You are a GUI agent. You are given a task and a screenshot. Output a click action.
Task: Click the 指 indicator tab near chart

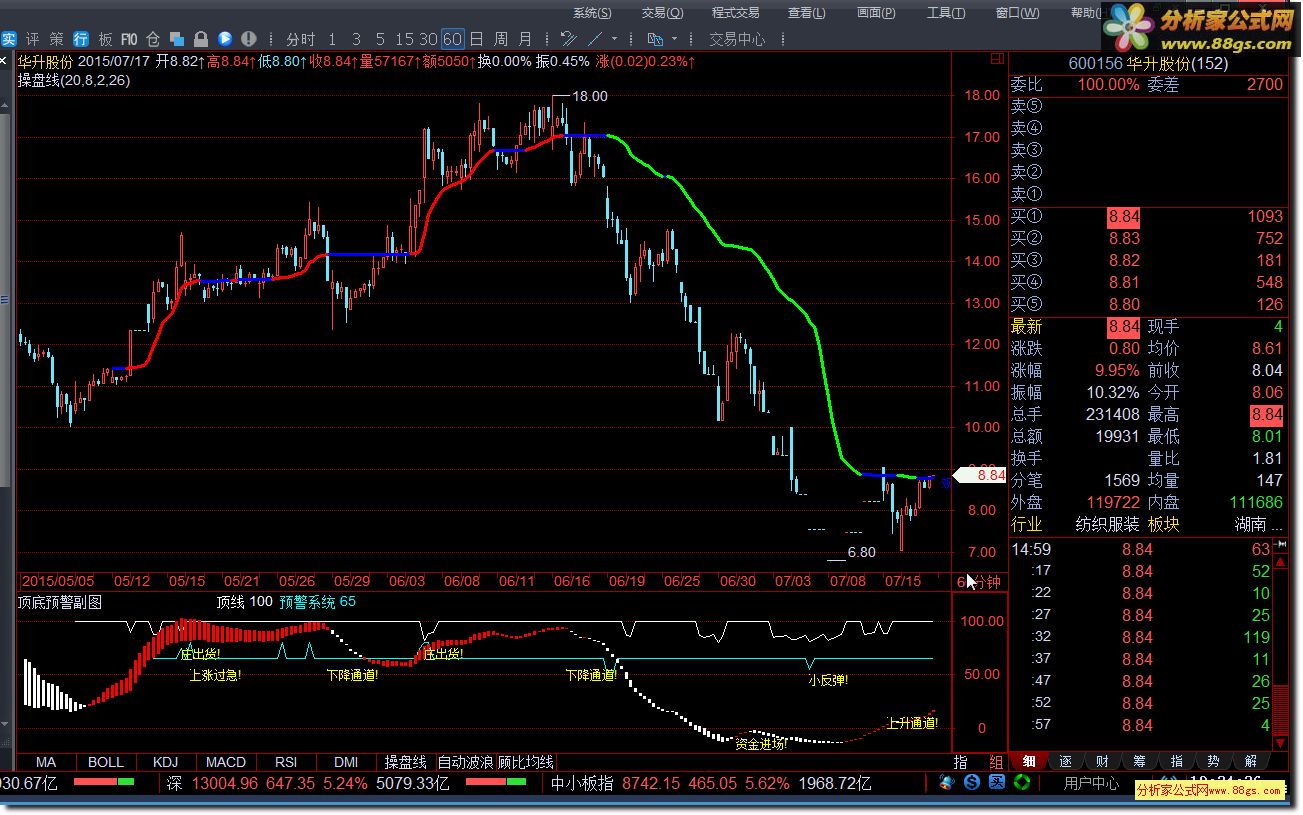[961, 762]
